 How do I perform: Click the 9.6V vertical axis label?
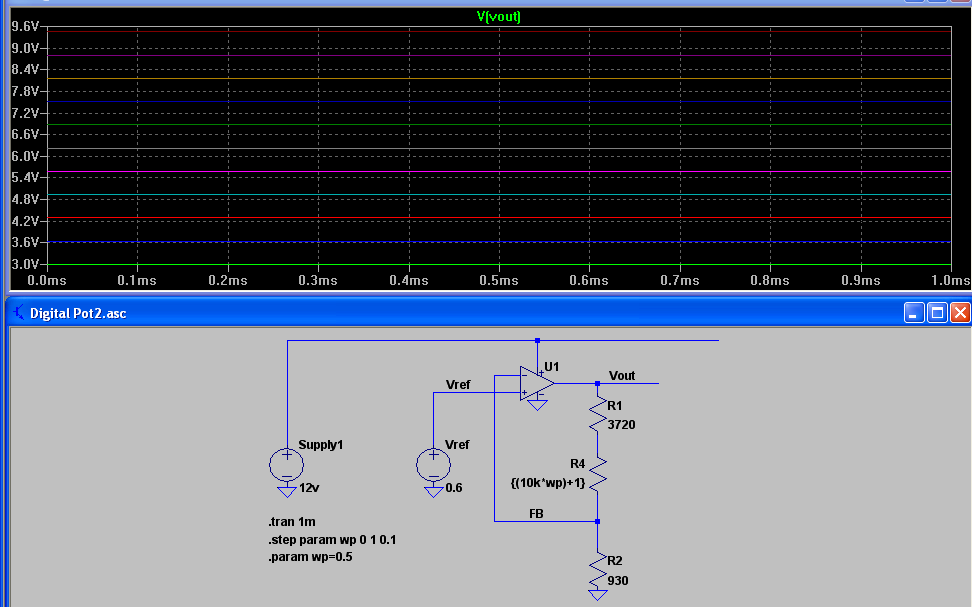(25, 26)
